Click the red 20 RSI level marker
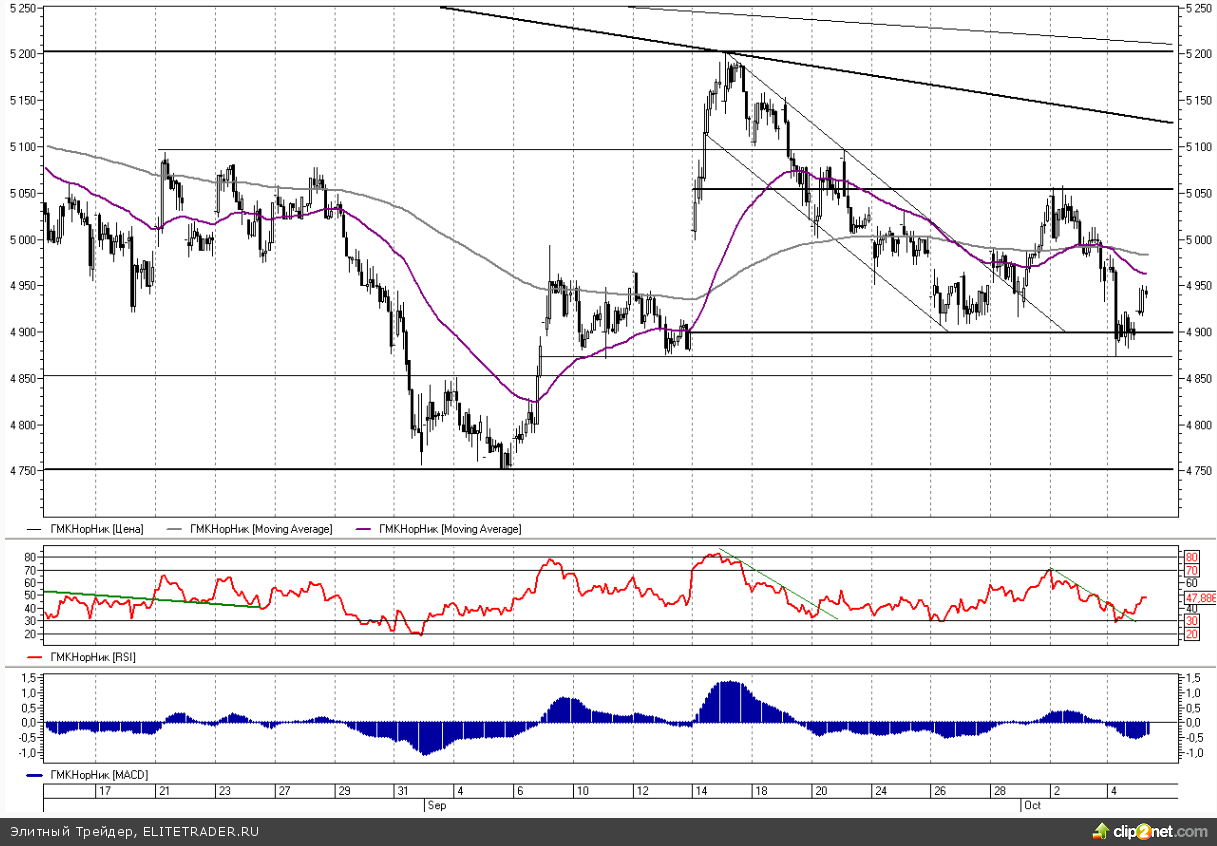 (x=1191, y=634)
